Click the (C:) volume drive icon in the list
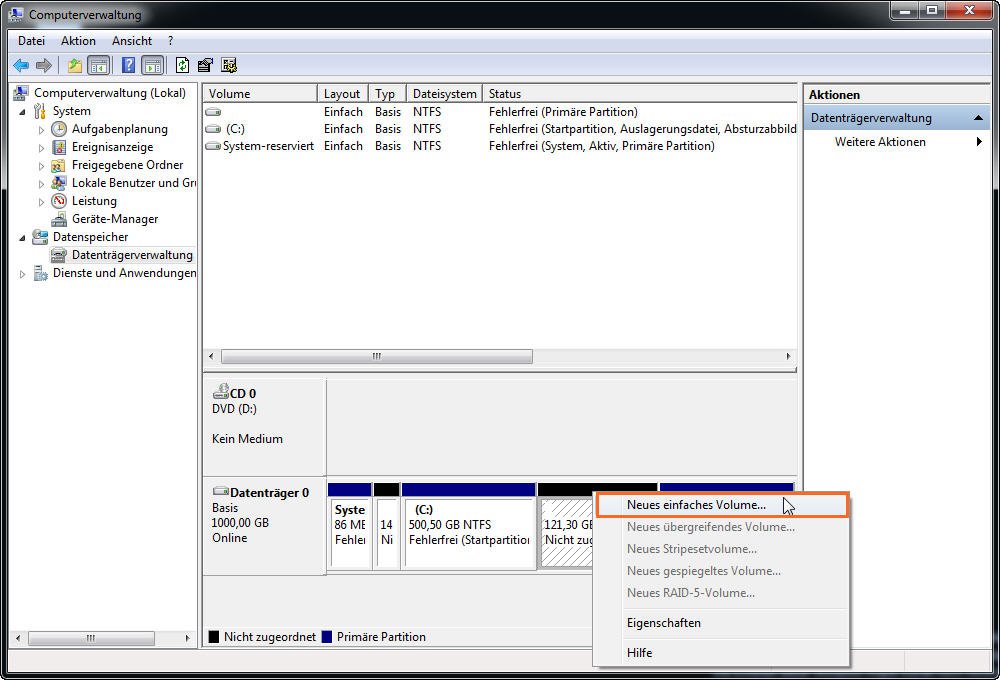Screen dimensions: 1000x680 click(213, 129)
